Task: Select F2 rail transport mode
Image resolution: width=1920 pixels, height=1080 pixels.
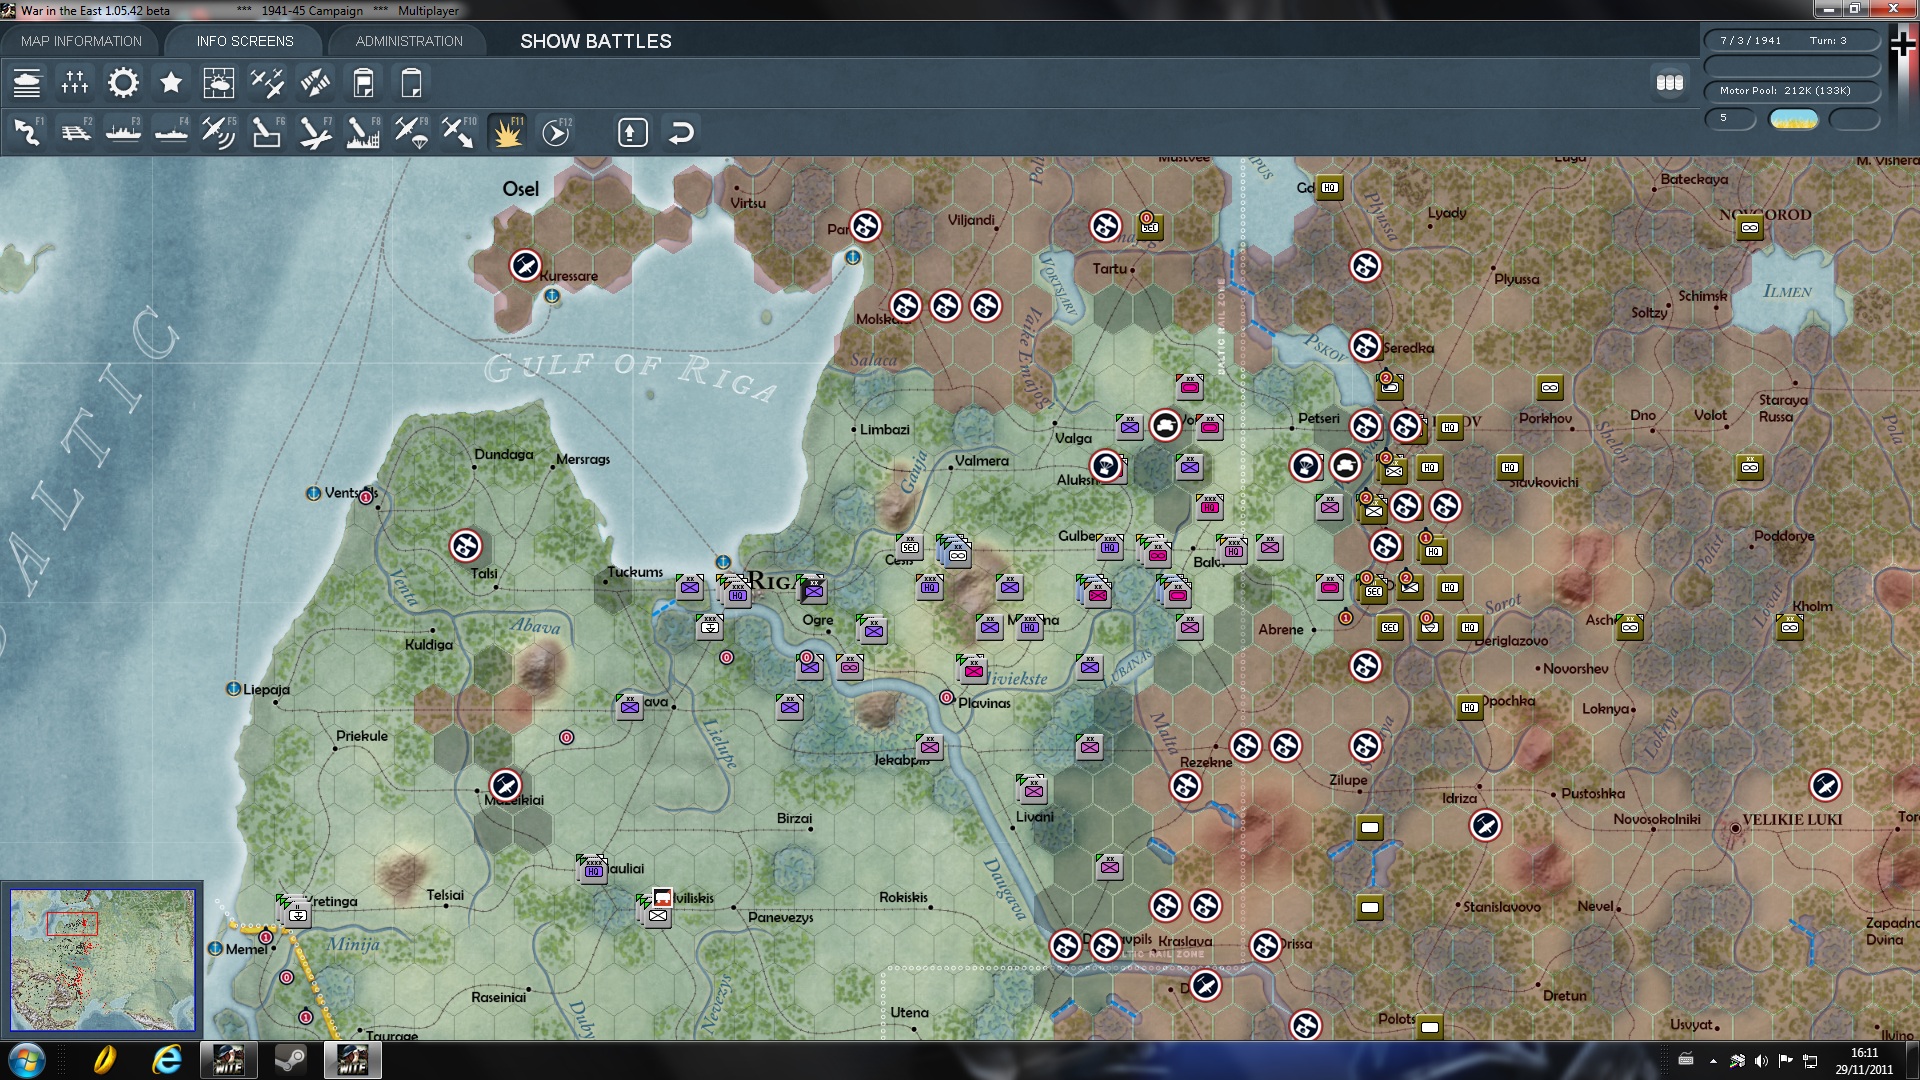Action: (75, 132)
